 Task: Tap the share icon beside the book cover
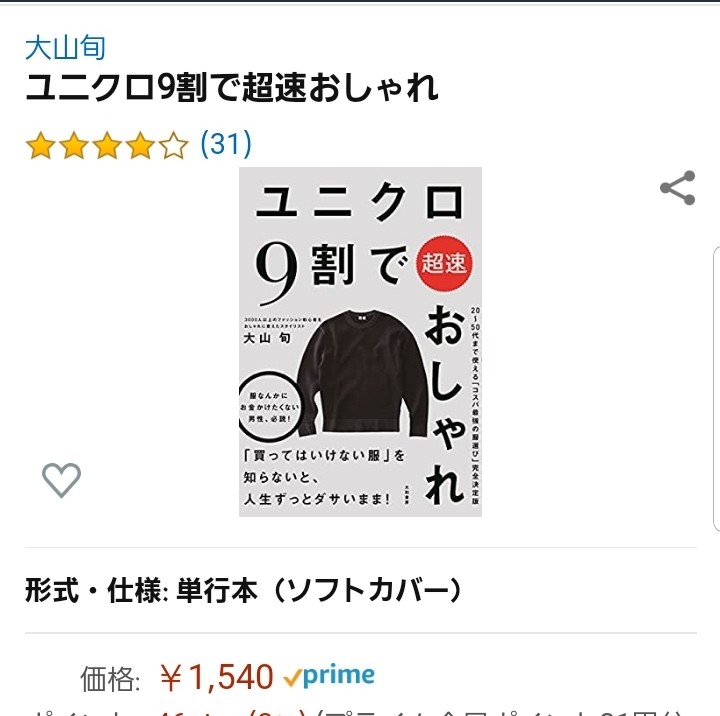pyautogui.click(x=678, y=187)
